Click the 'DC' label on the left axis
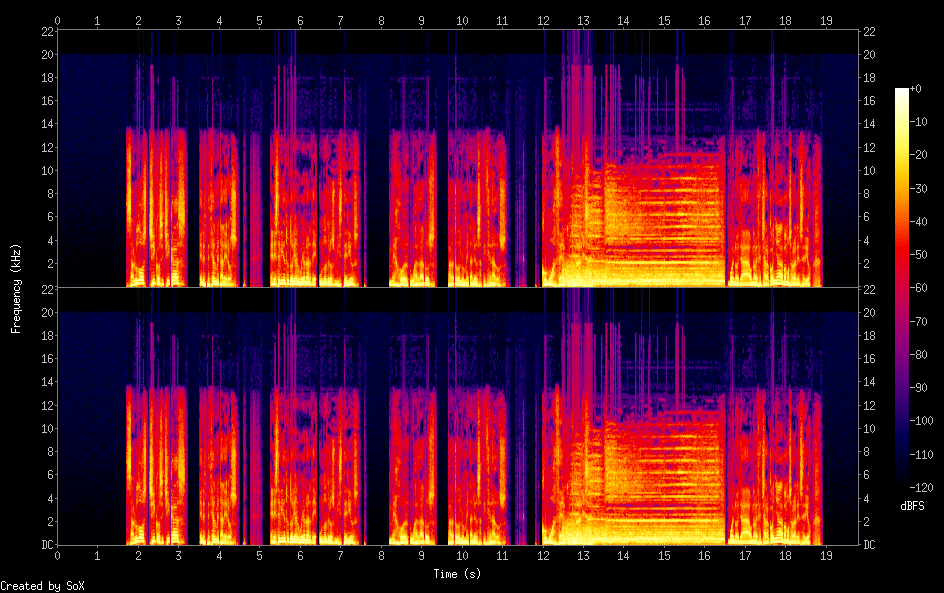The height and width of the screenshot is (593, 944). tap(48, 545)
